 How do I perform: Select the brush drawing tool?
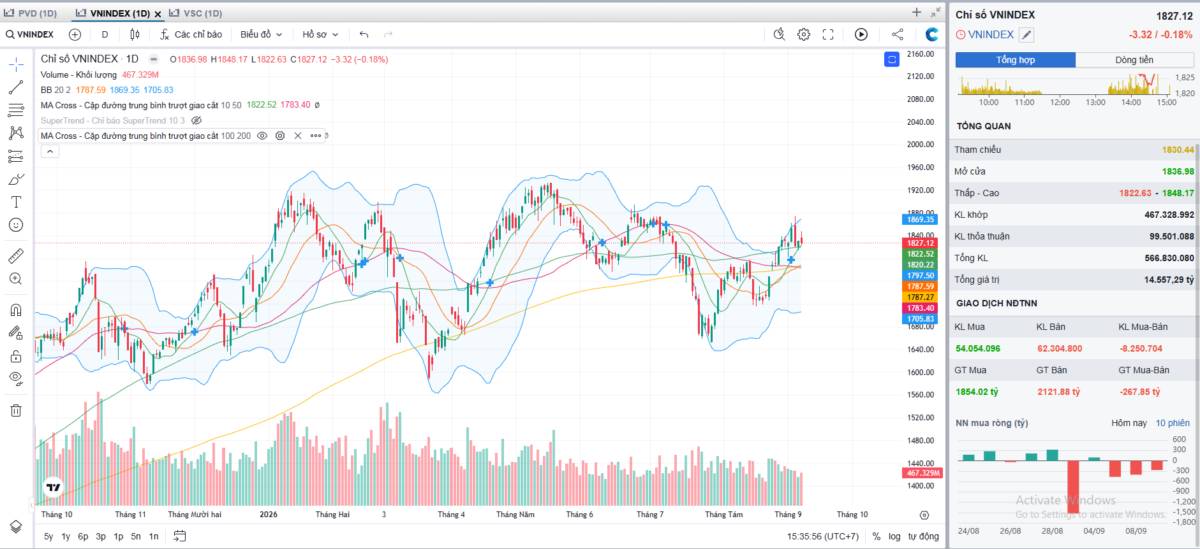tap(16, 179)
